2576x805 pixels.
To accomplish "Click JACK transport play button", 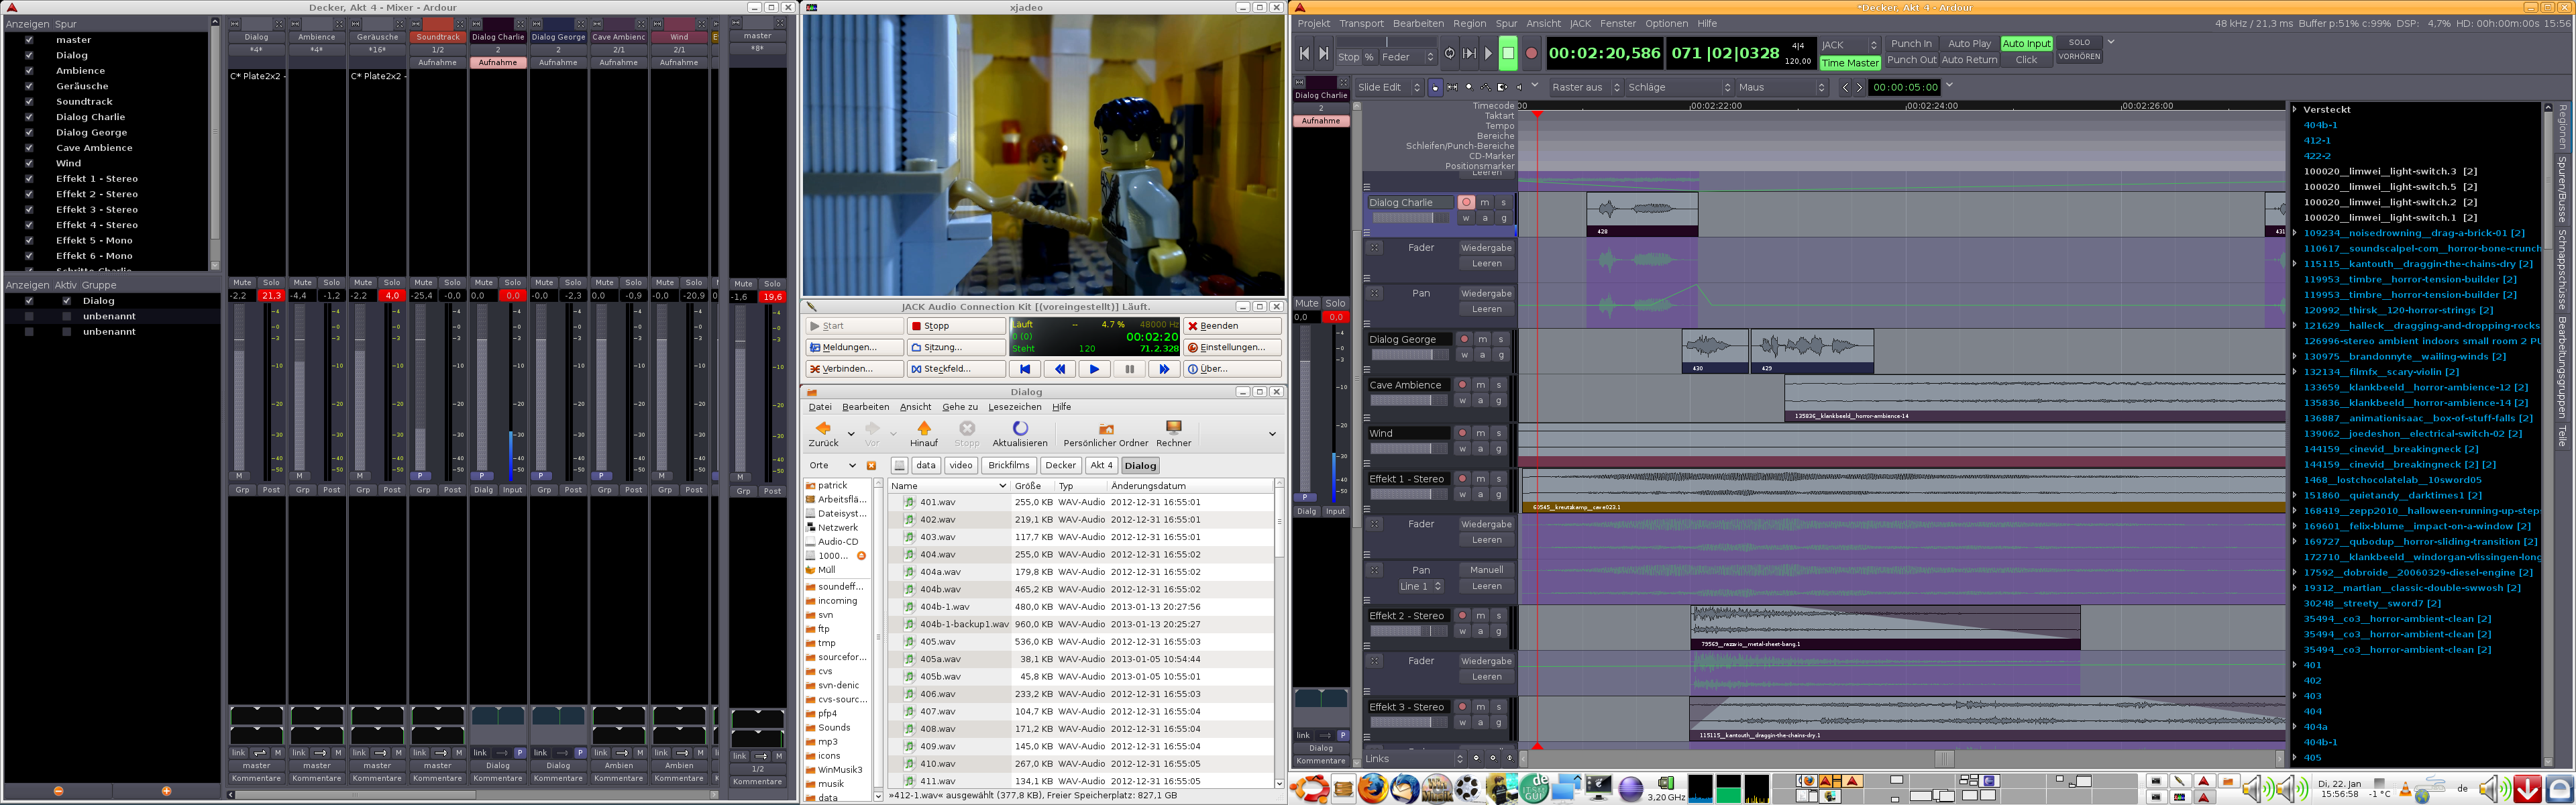I will point(1094,369).
